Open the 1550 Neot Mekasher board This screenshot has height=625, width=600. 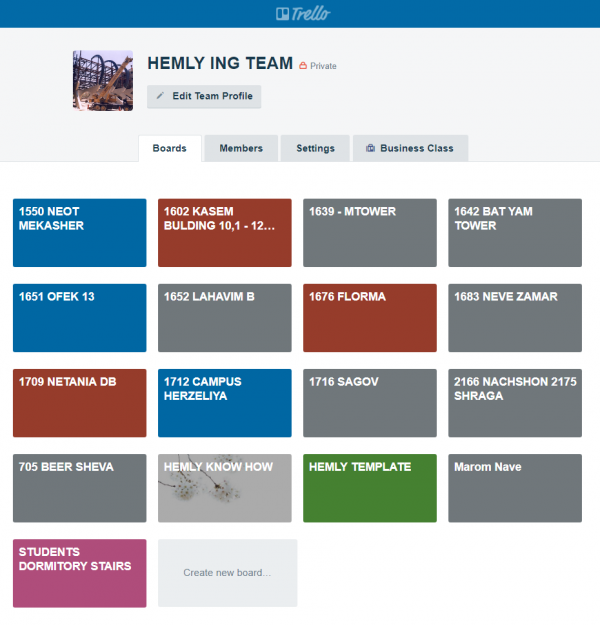point(80,233)
